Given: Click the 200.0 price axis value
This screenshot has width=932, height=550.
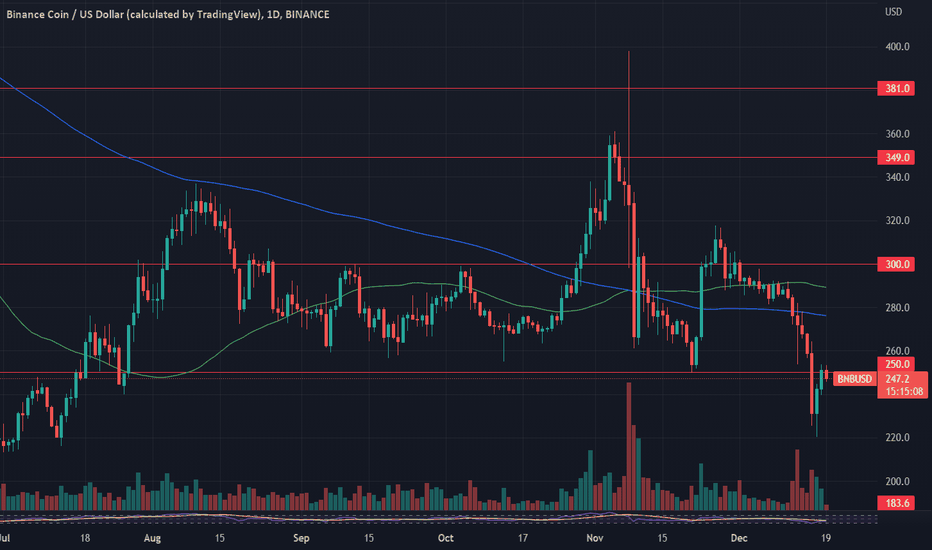Looking at the screenshot, I should [x=897, y=482].
